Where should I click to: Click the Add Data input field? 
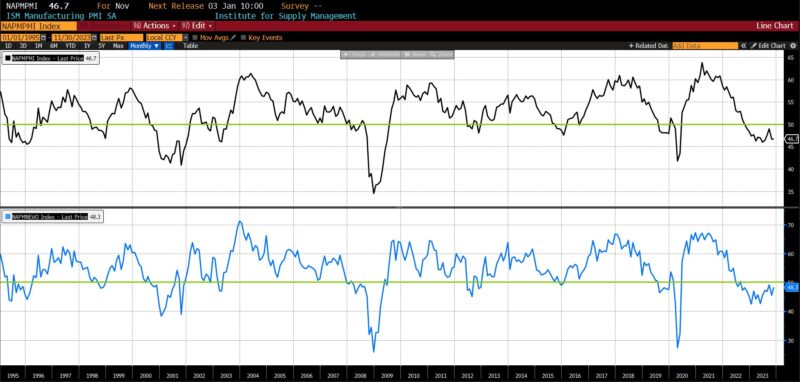[x=705, y=45]
